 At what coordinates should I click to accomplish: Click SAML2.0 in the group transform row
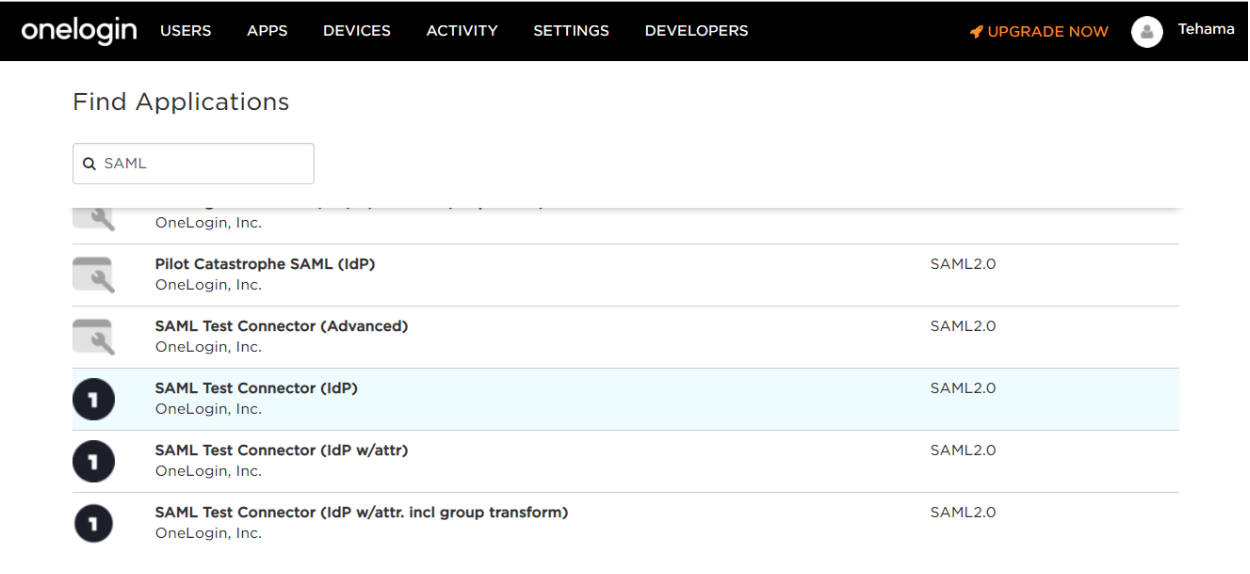(962, 513)
